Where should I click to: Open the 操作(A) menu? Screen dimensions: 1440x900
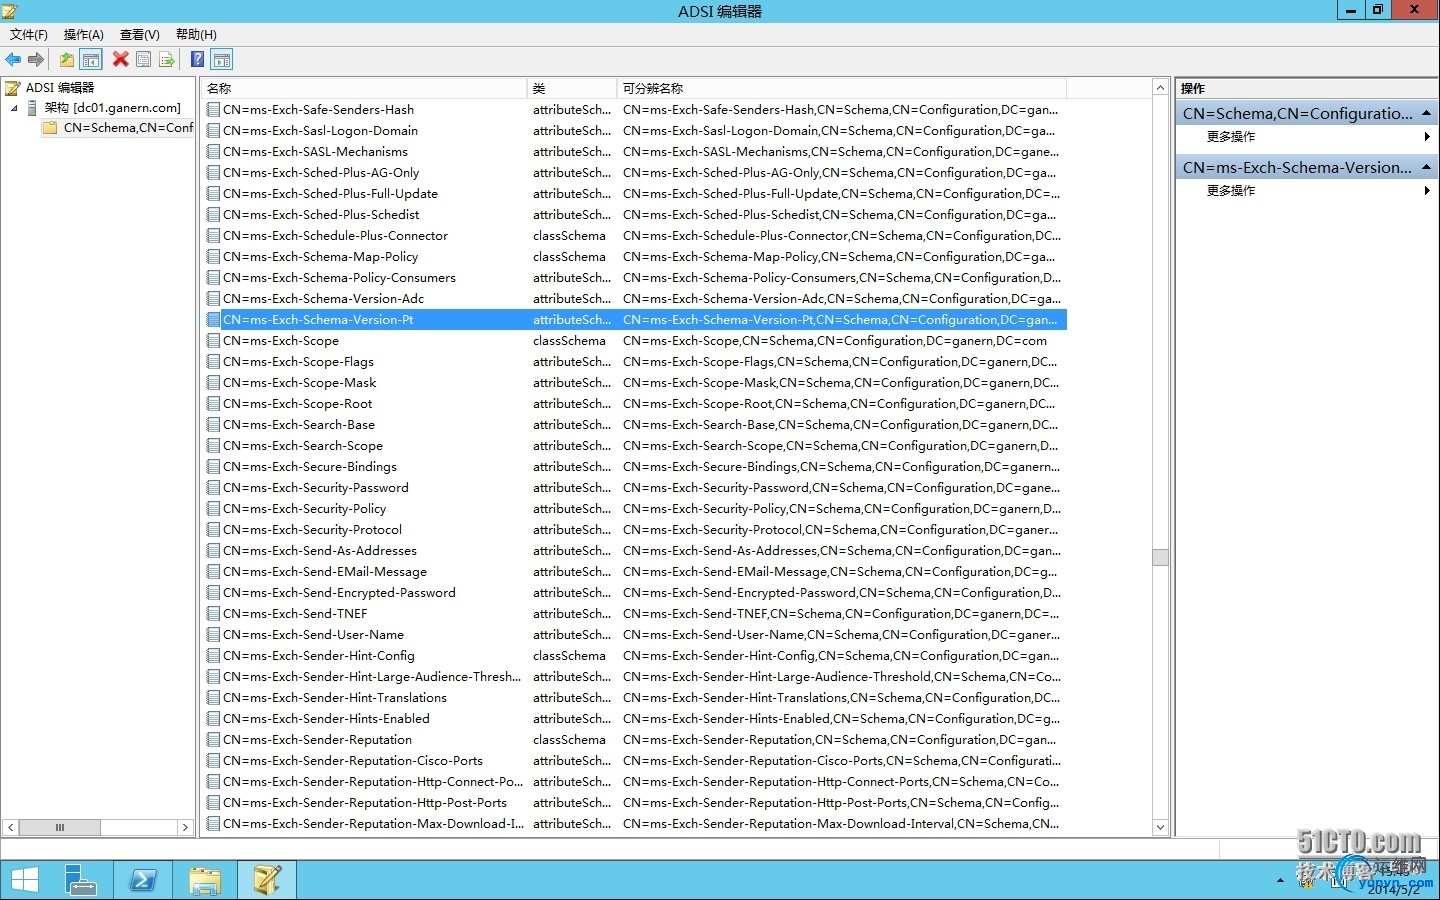click(84, 34)
